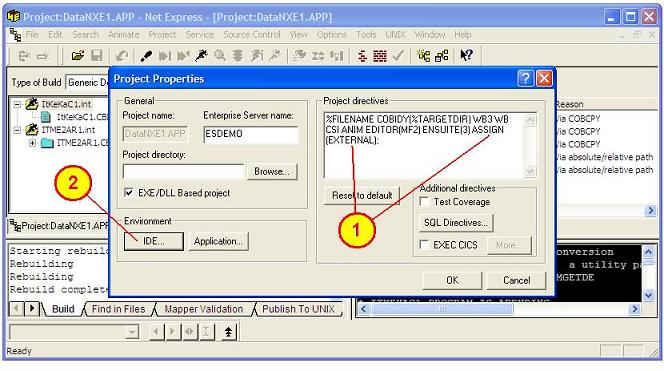The width and height of the screenshot is (664, 371).
Task: Click the red brick-pattern toolbar icon
Action: [x=379, y=56]
